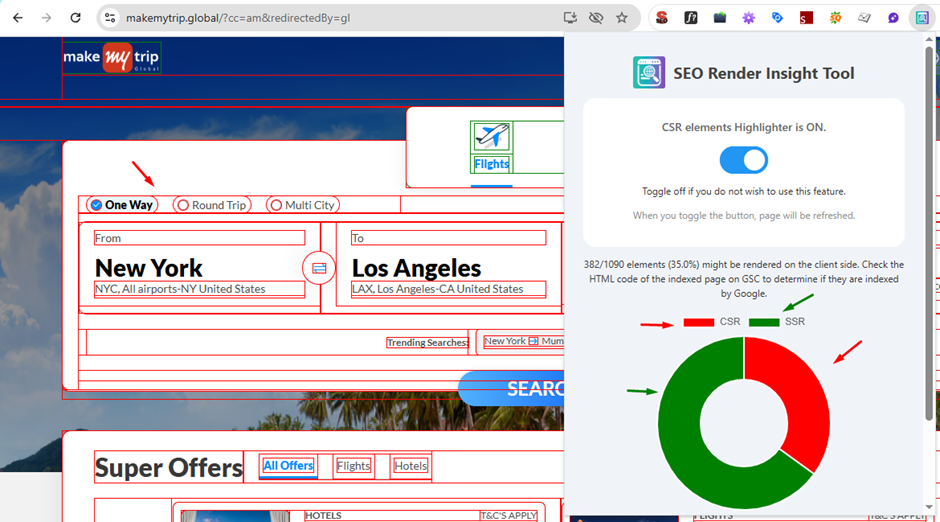Select the One Way radio button
This screenshot has height=522, width=940.
click(x=96, y=205)
